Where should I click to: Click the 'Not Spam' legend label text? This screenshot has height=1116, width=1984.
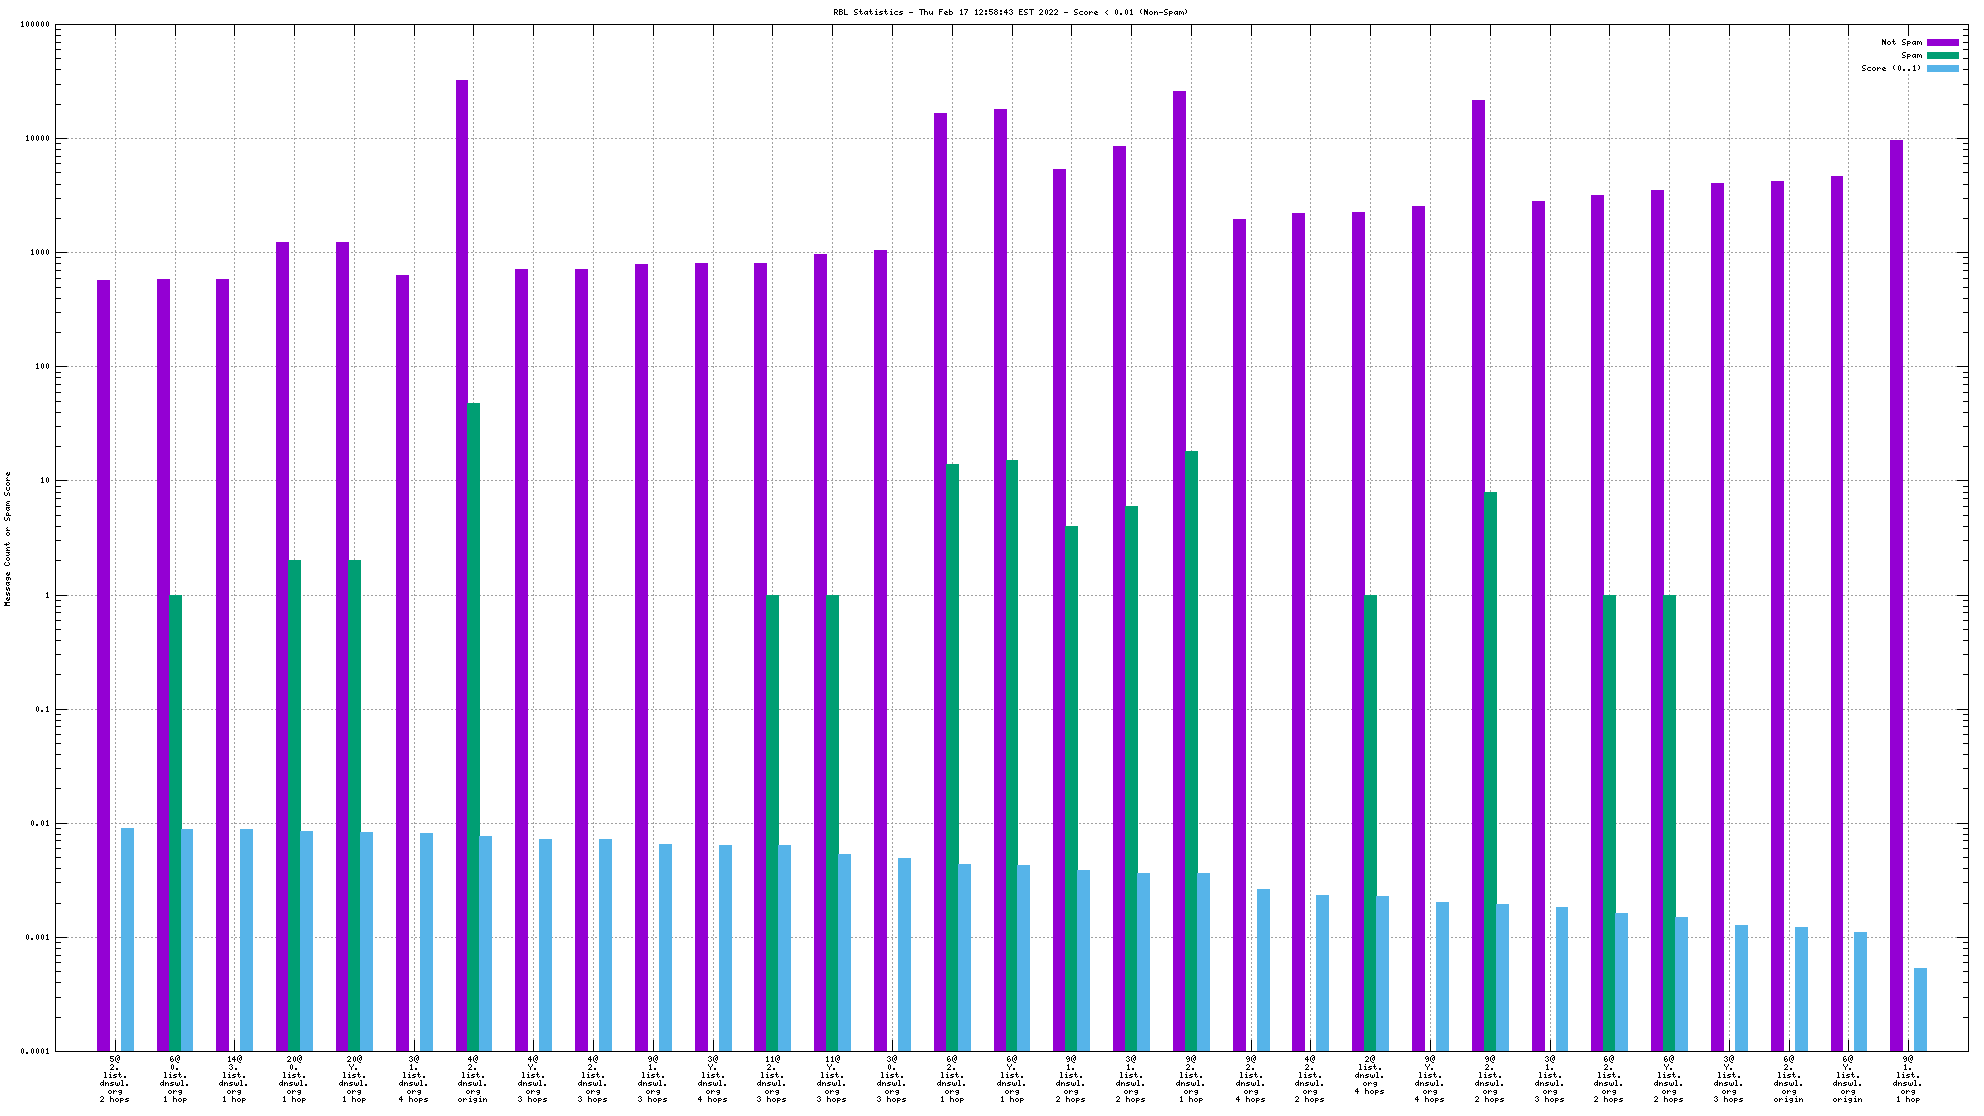click(1901, 42)
